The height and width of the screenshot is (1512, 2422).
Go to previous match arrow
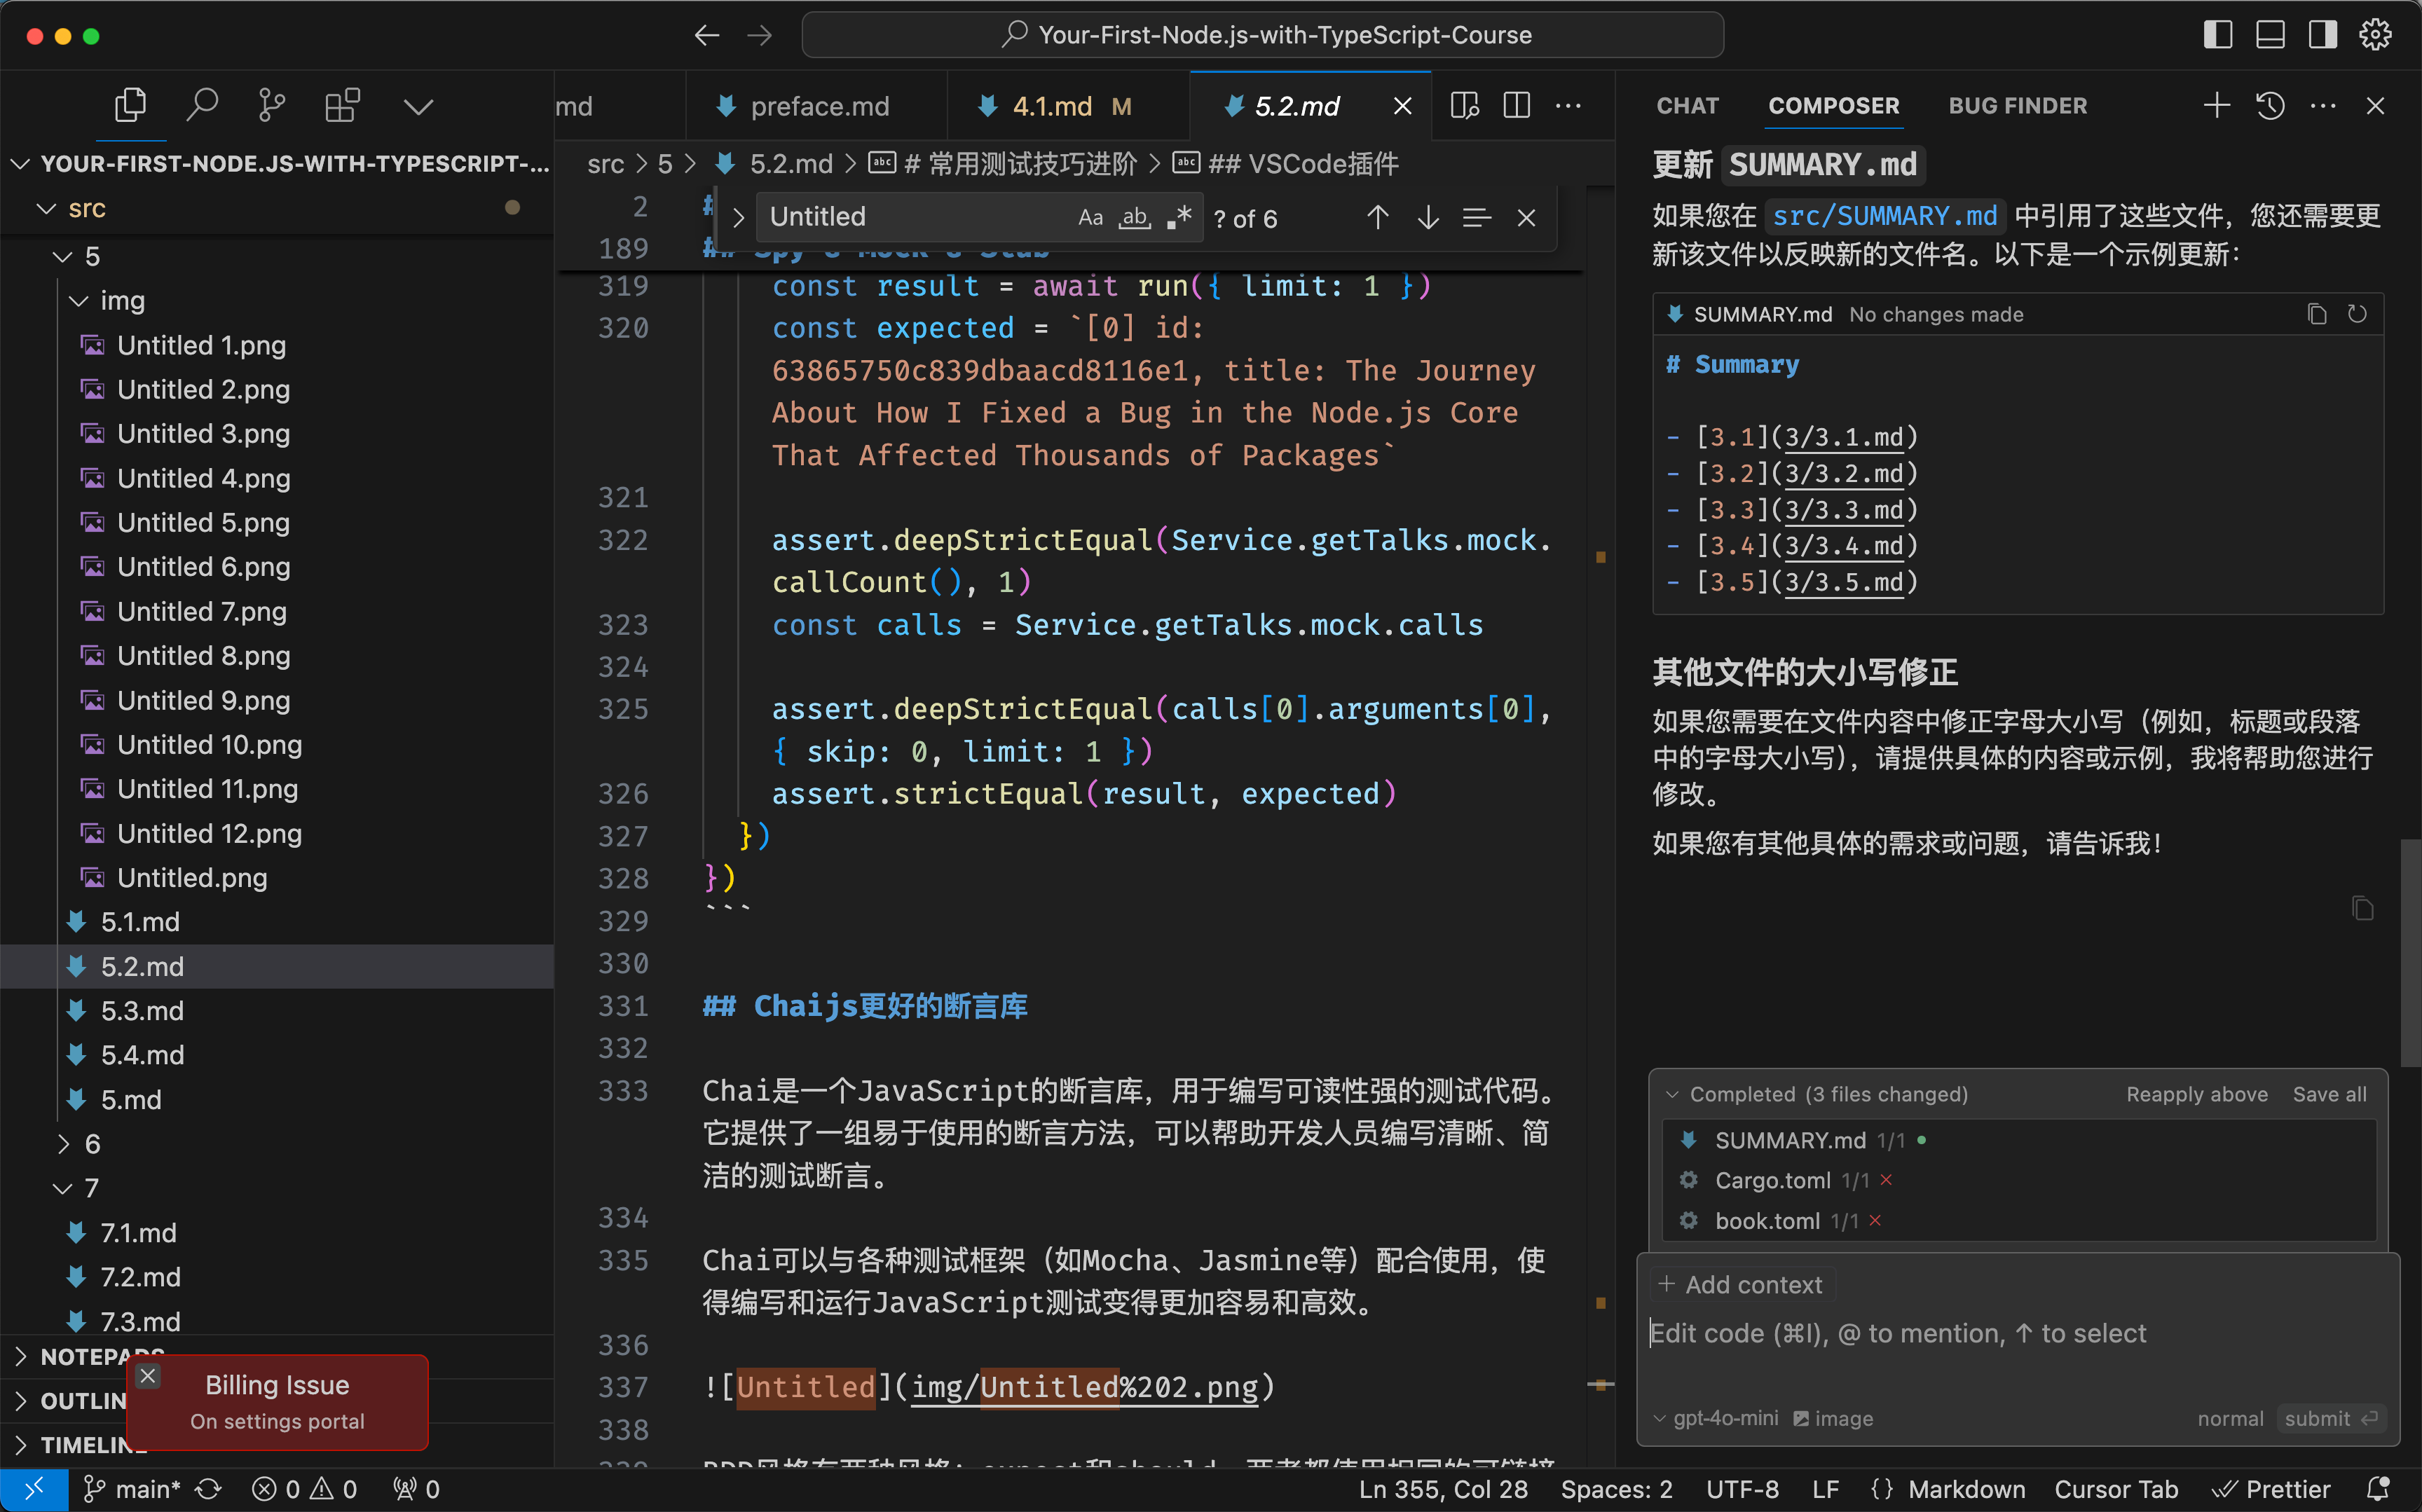(x=1378, y=218)
